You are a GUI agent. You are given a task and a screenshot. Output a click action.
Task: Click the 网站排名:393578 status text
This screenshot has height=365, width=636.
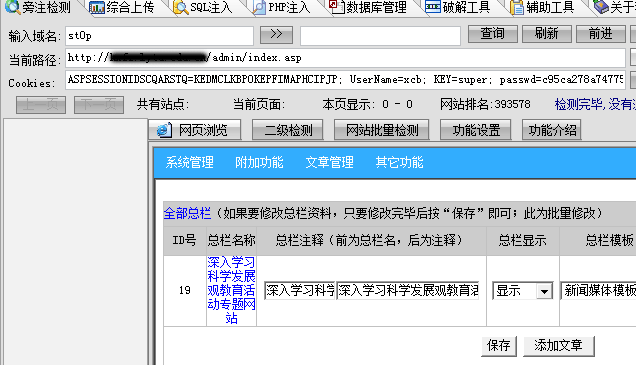coord(485,105)
